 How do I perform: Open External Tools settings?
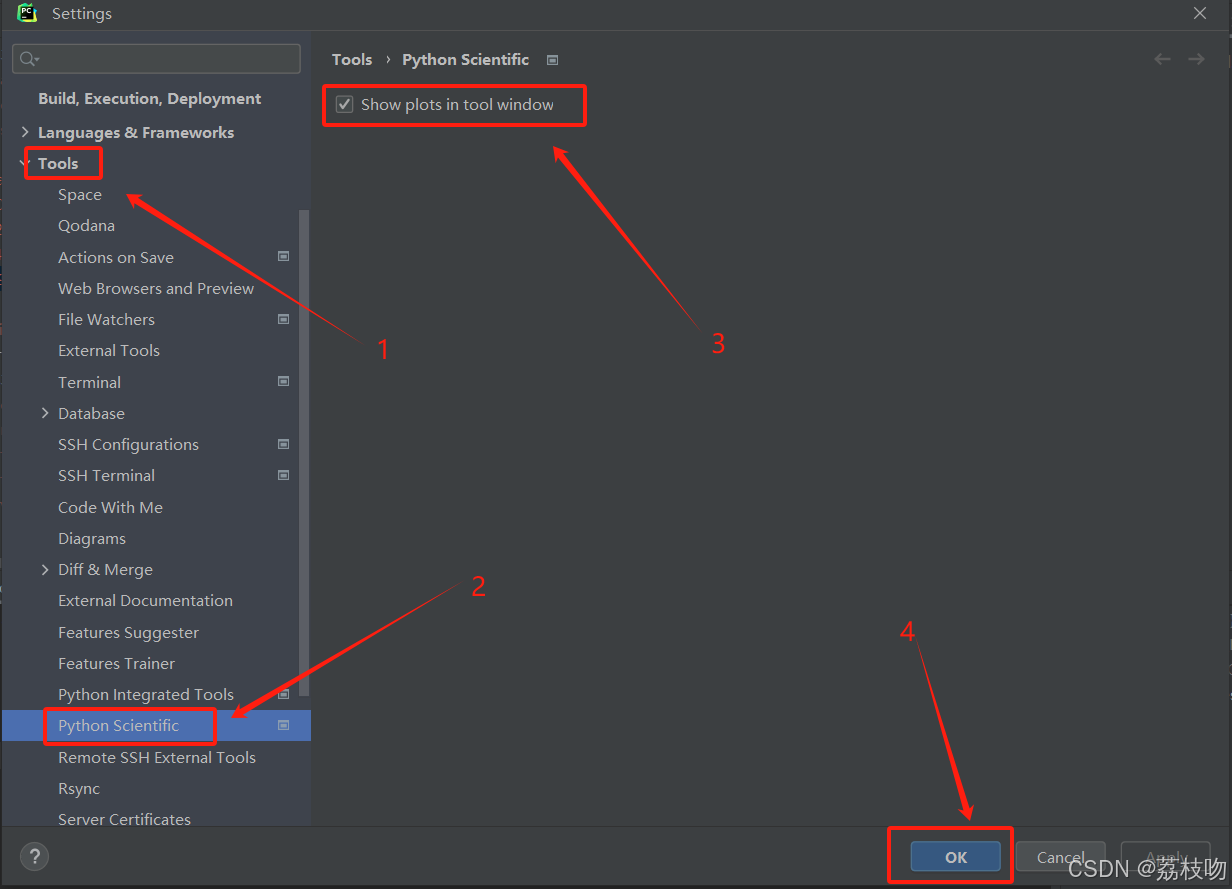pyautogui.click(x=109, y=350)
